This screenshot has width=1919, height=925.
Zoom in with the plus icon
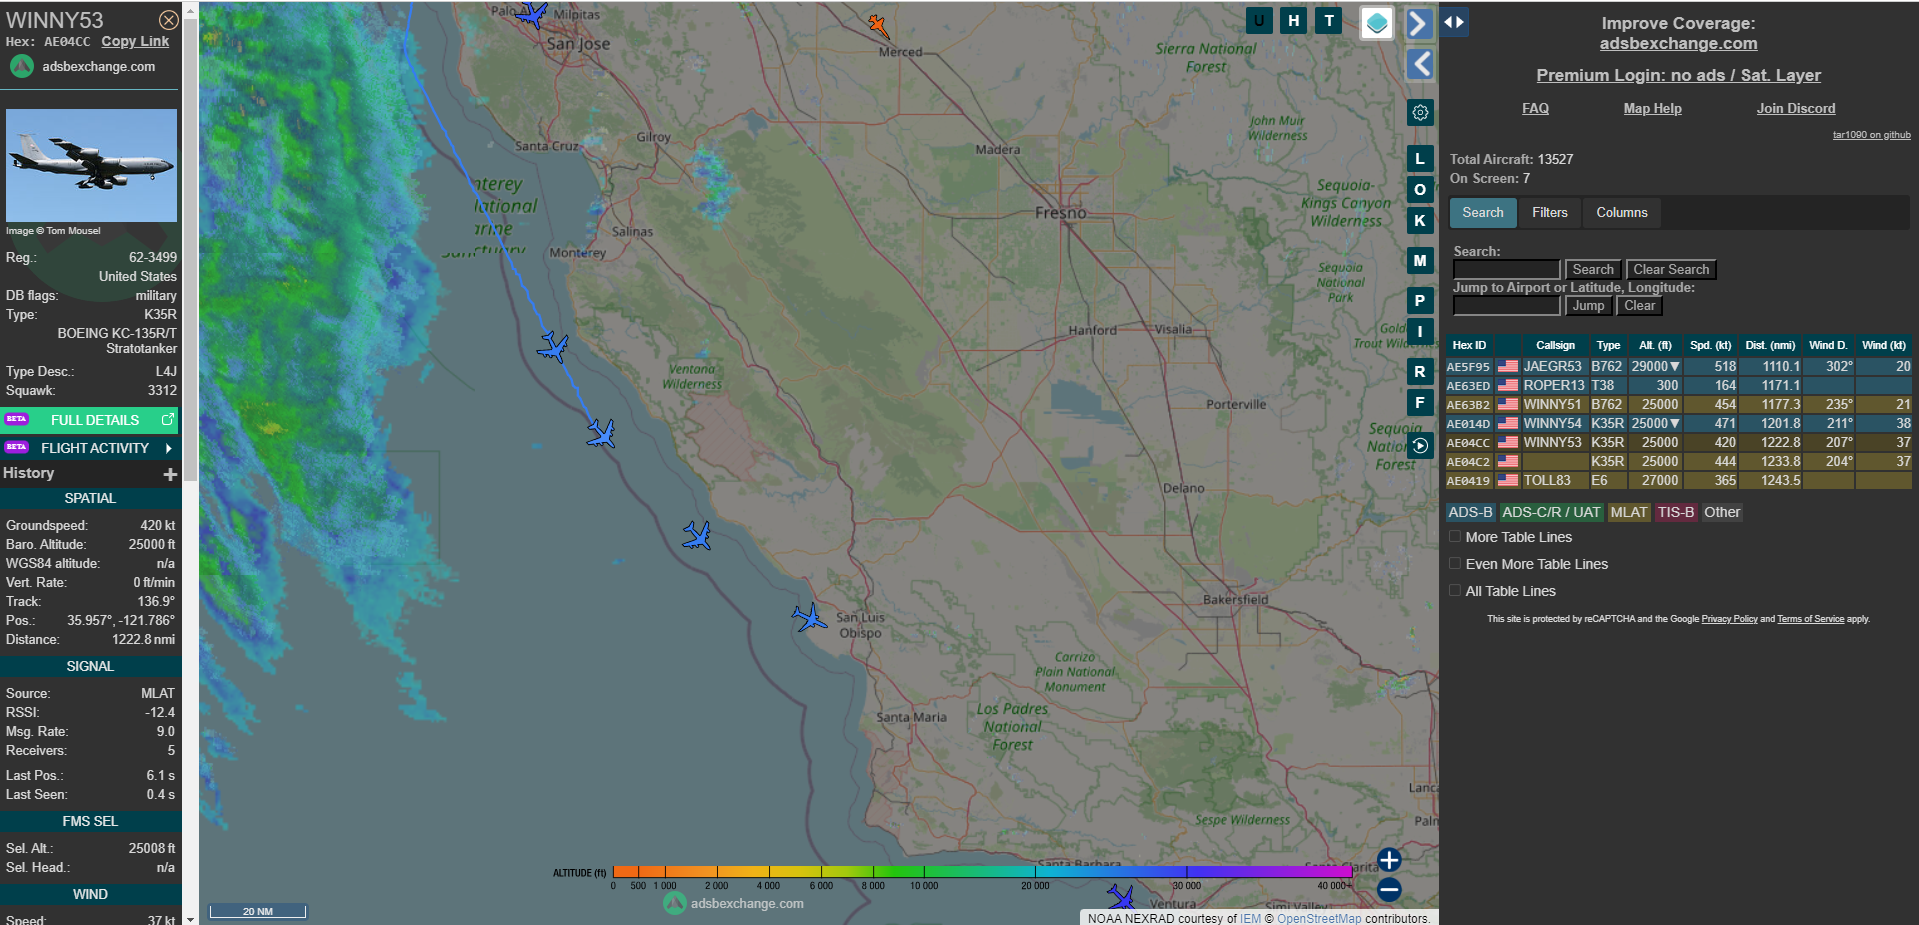[x=1389, y=860]
